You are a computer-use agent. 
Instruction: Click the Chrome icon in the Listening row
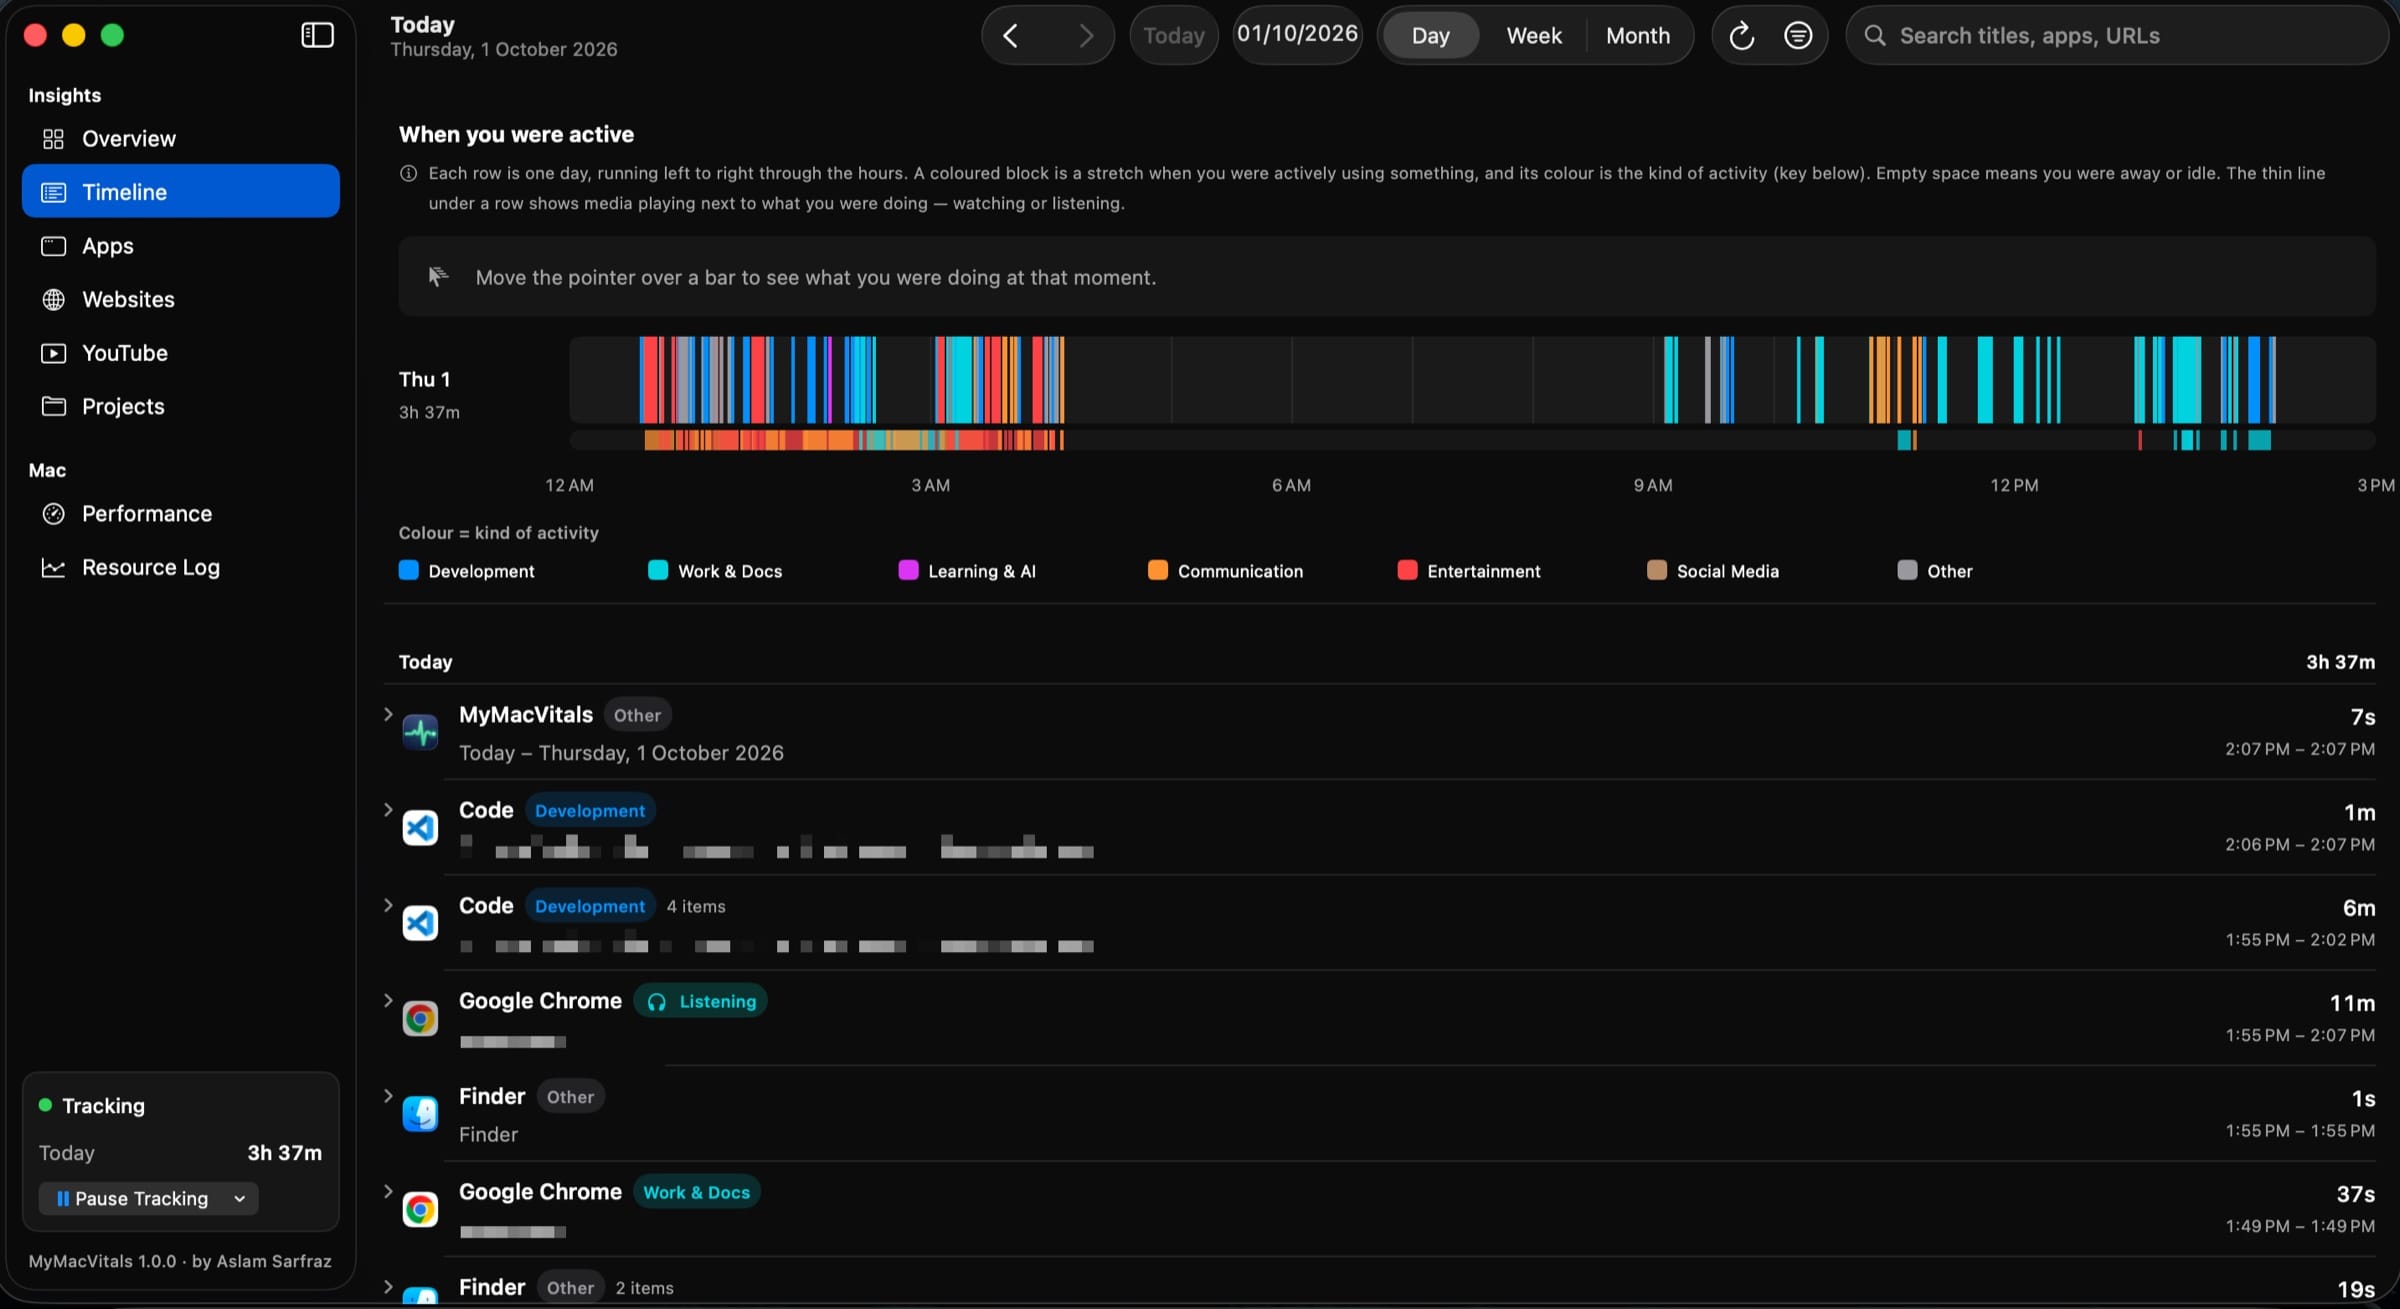(x=420, y=1018)
